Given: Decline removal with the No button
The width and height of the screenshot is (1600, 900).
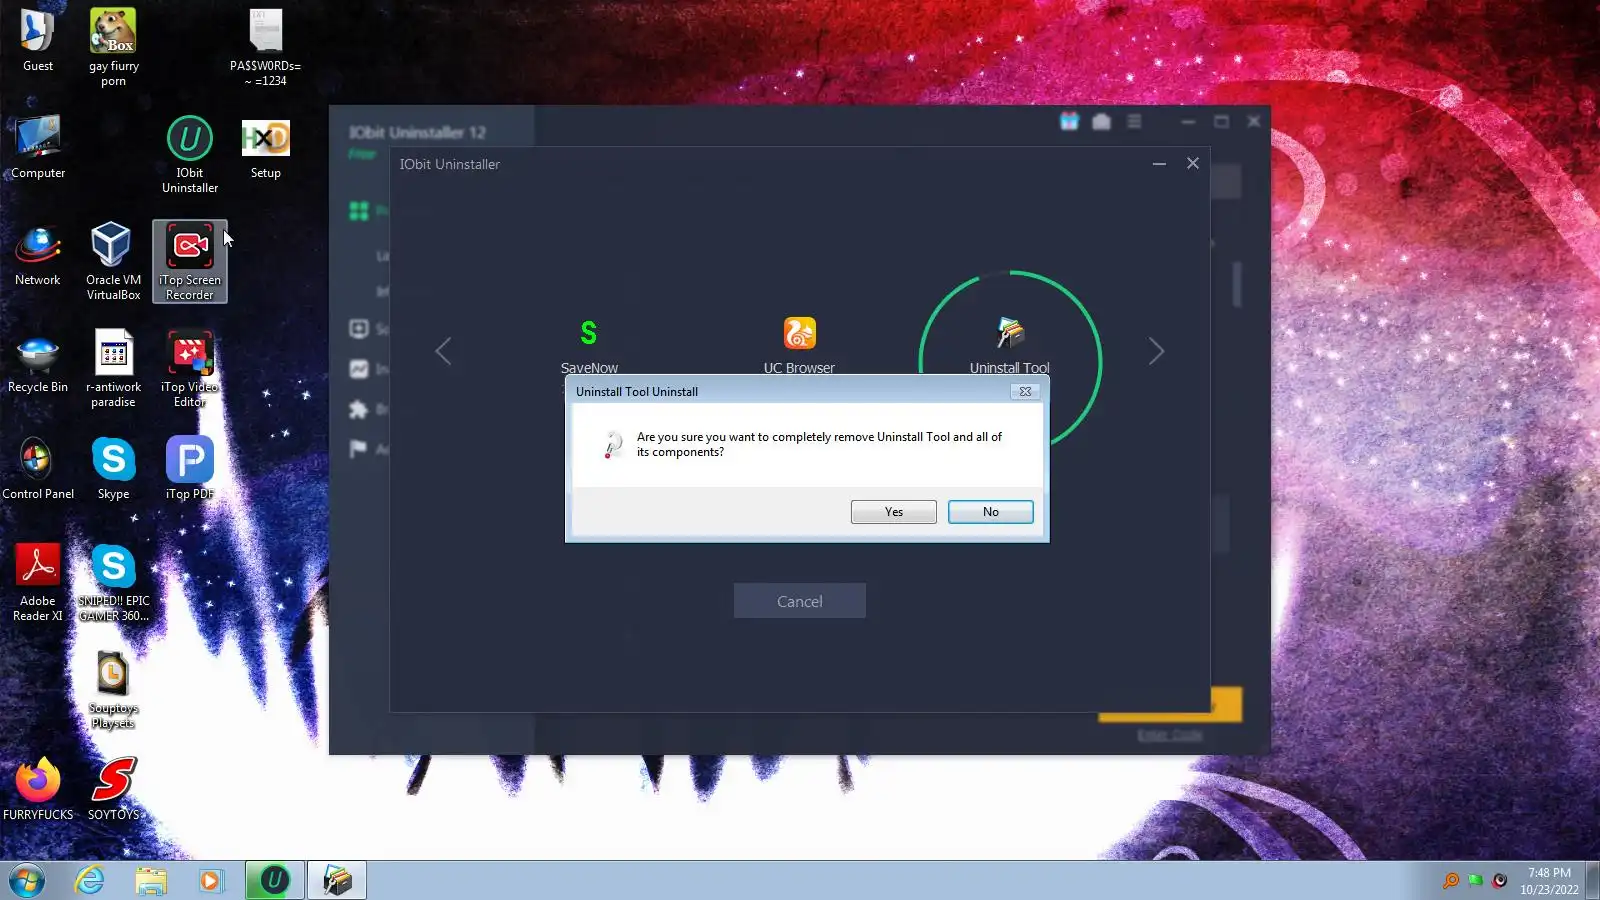Looking at the screenshot, I should (x=990, y=512).
